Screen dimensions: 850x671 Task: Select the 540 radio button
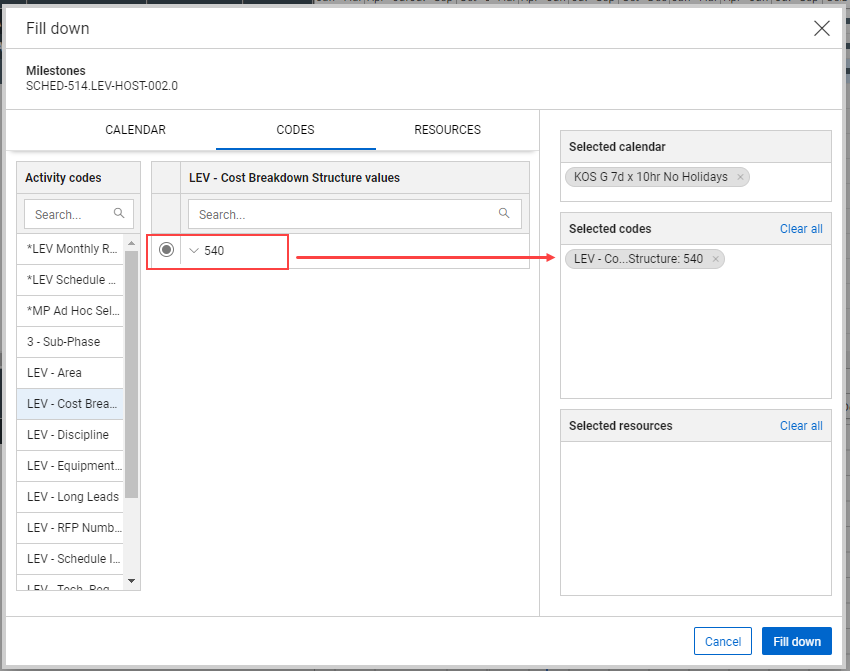click(x=166, y=250)
